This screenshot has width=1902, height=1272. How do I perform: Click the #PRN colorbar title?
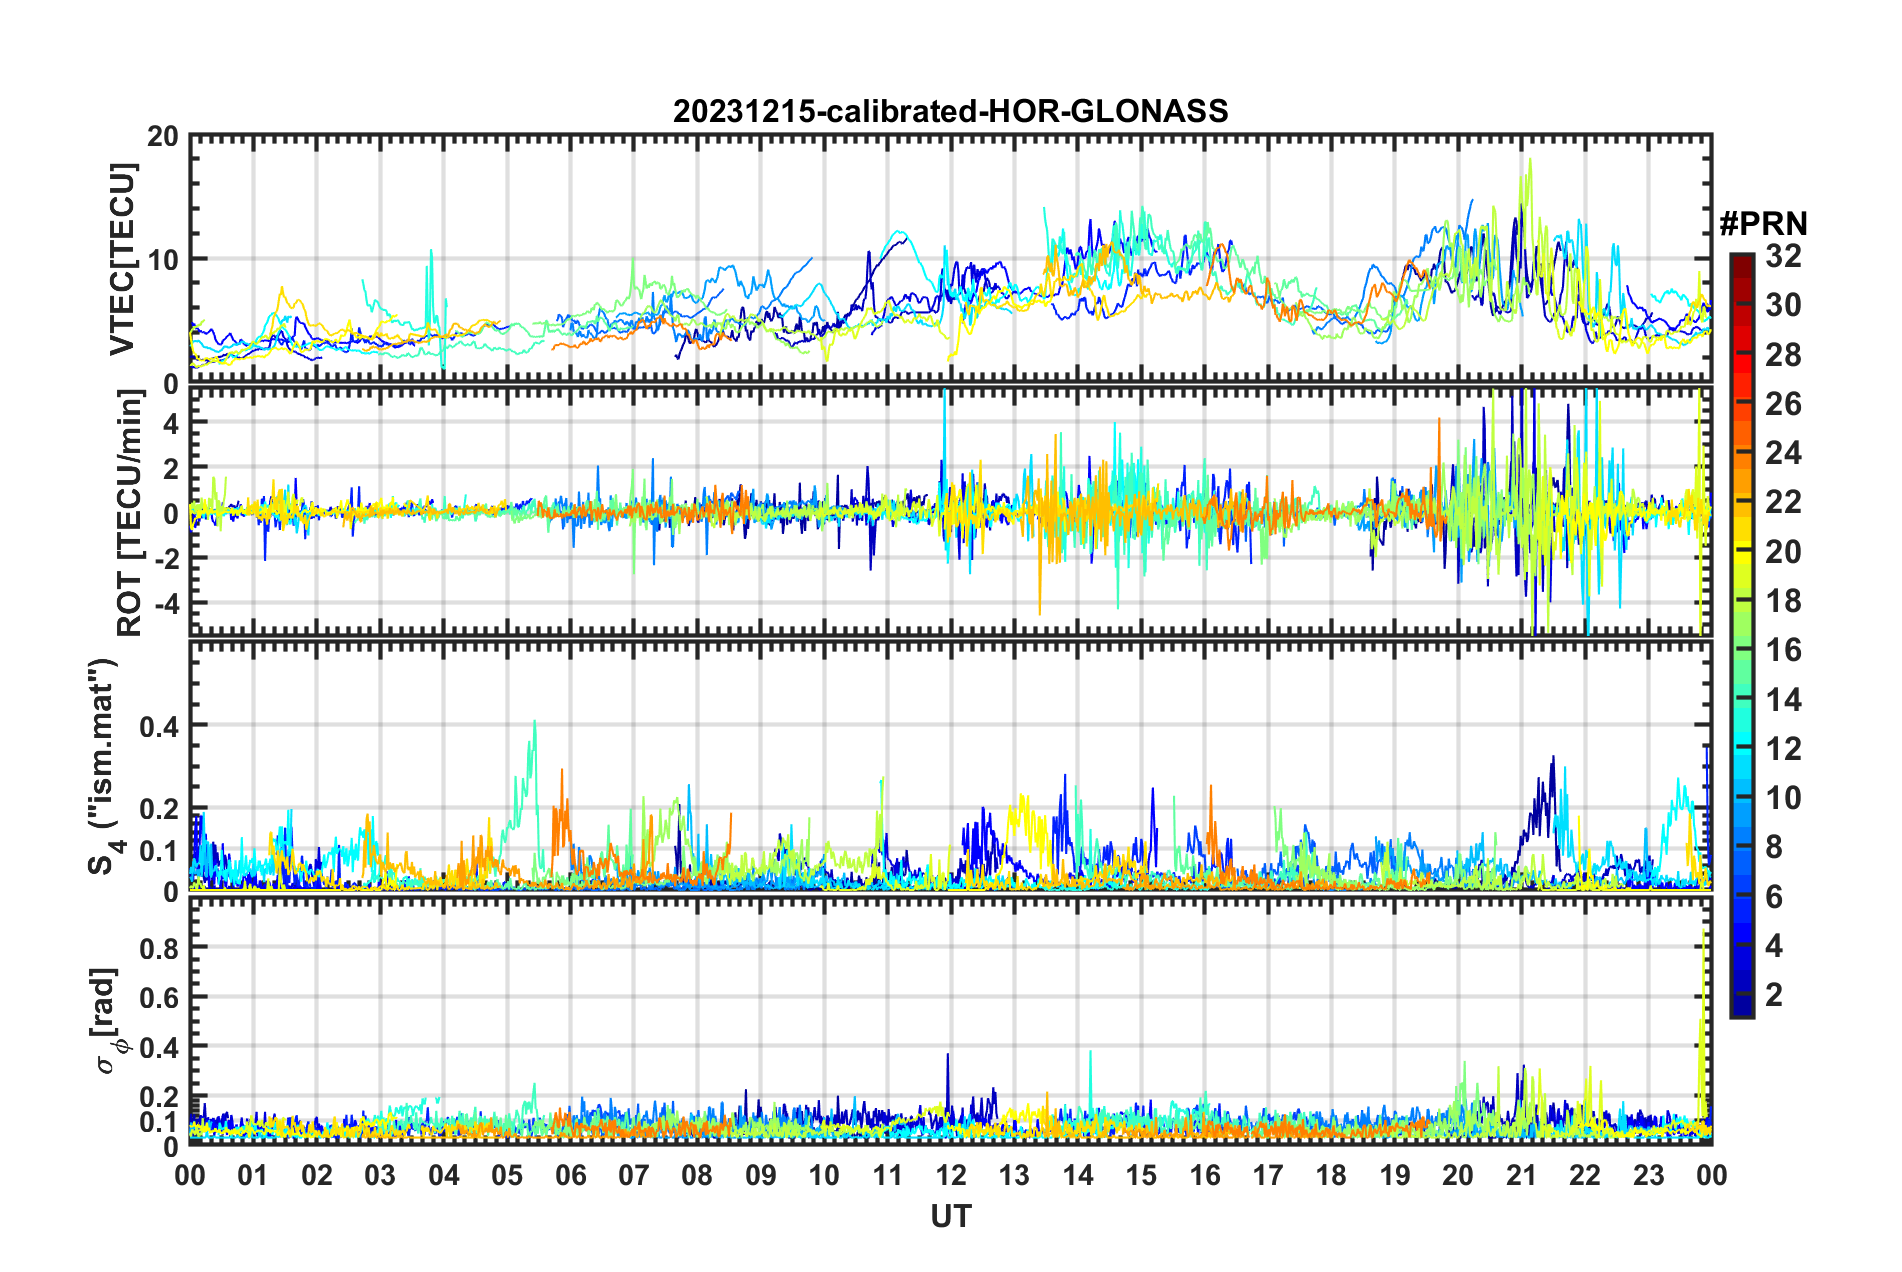point(1763,223)
